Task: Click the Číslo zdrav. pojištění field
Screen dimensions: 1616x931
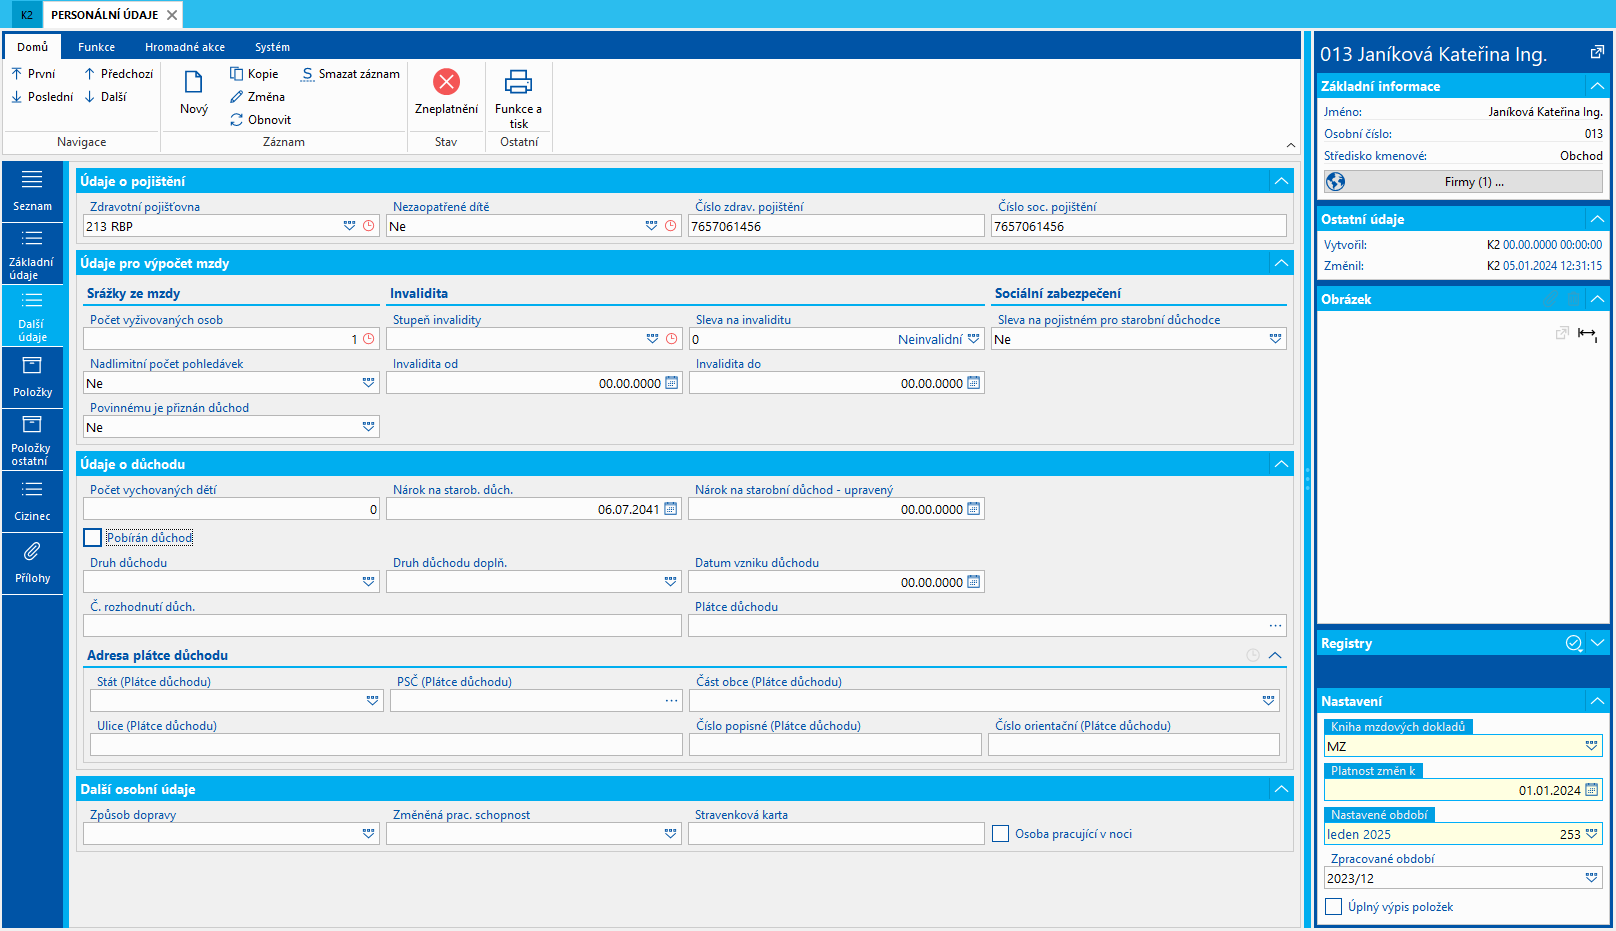Action: point(835,227)
